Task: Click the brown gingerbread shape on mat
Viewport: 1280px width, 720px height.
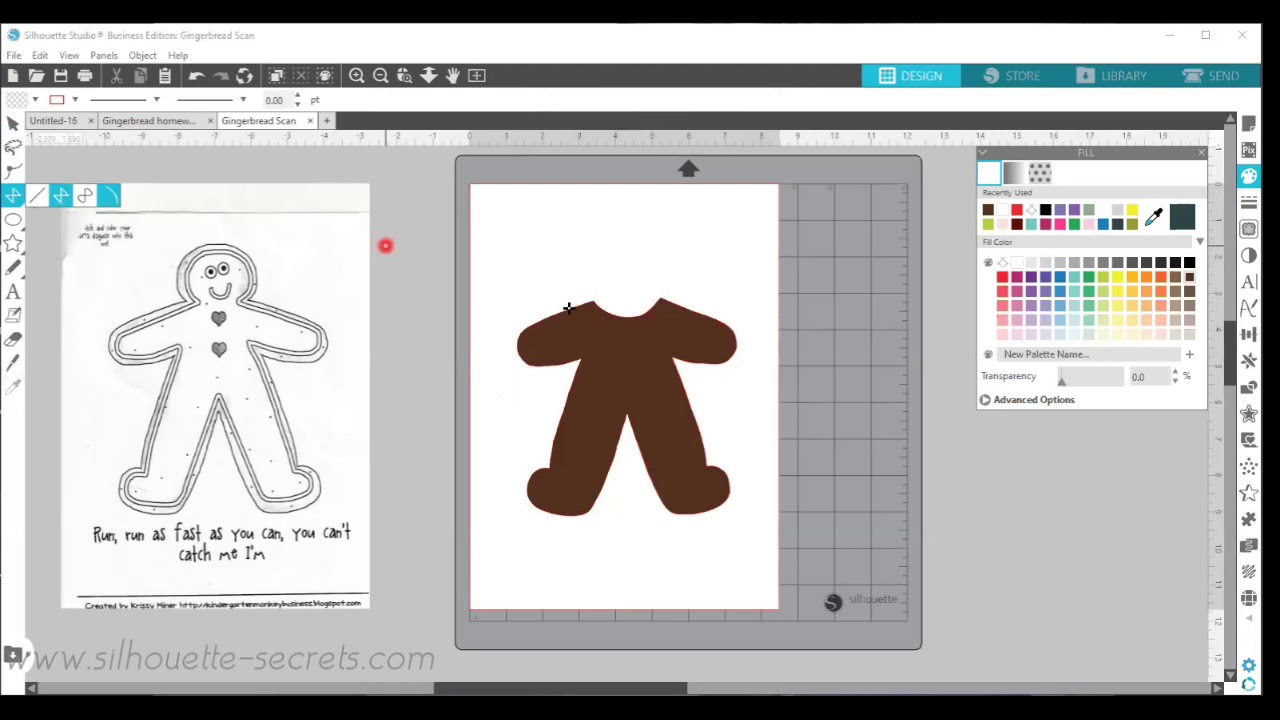Action: pos(627,408)
